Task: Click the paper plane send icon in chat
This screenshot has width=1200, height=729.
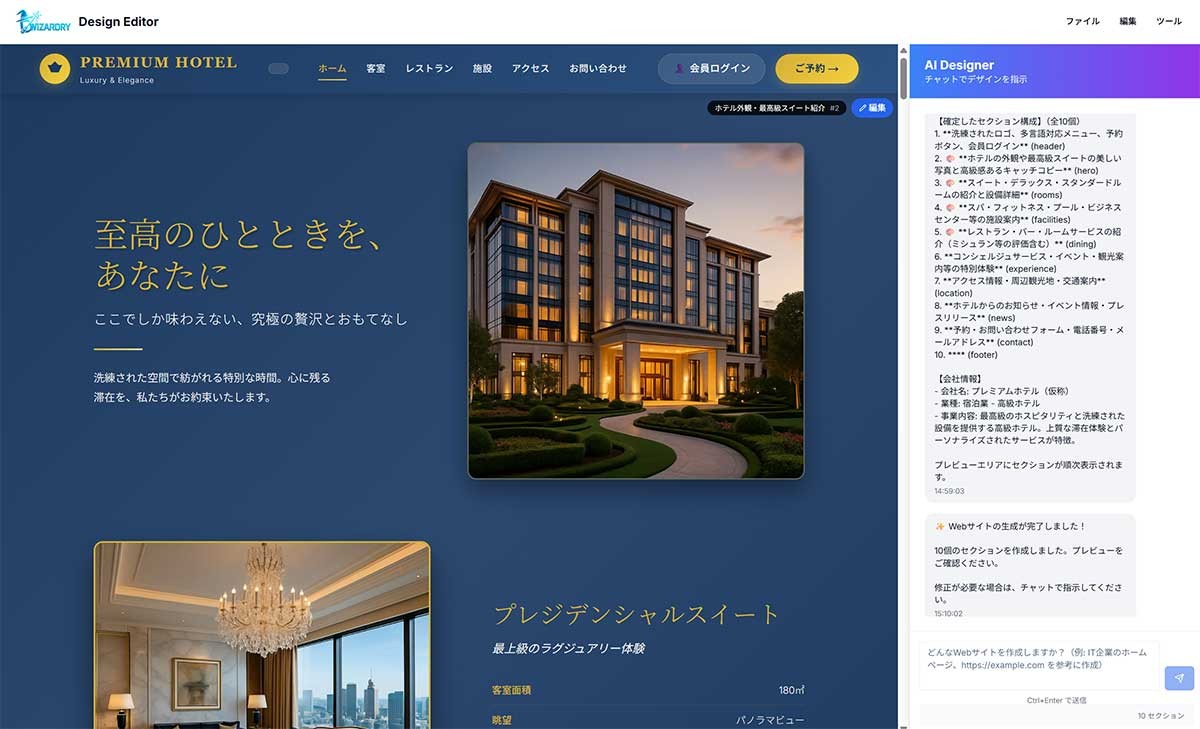Action: tap(1178, 678)
